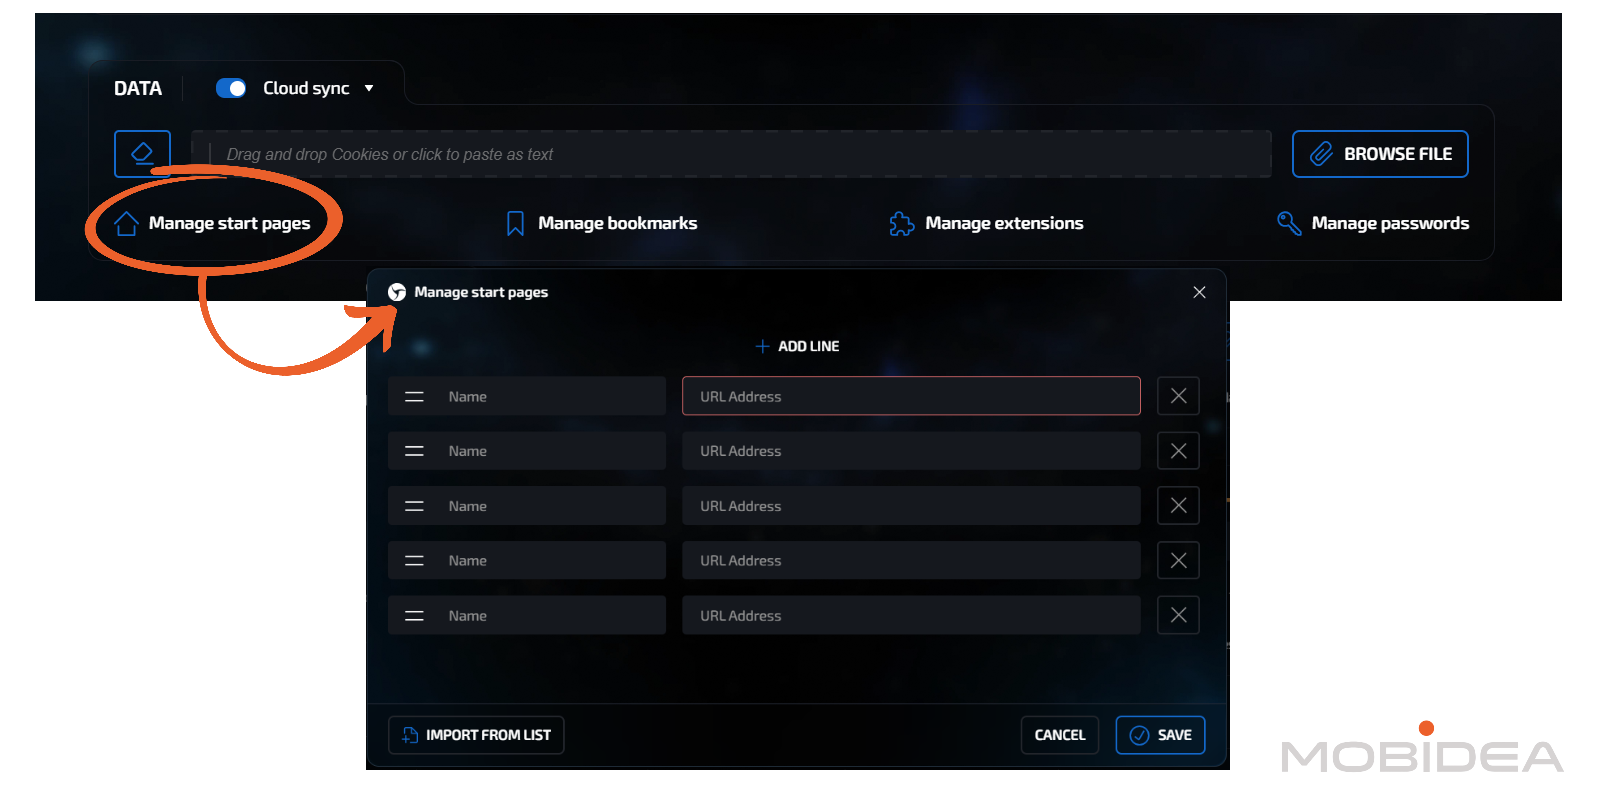The height and width of the screenshot is (805, 1600).
Task: Click Add Line to add a row
Action: [x=797, y=346]
